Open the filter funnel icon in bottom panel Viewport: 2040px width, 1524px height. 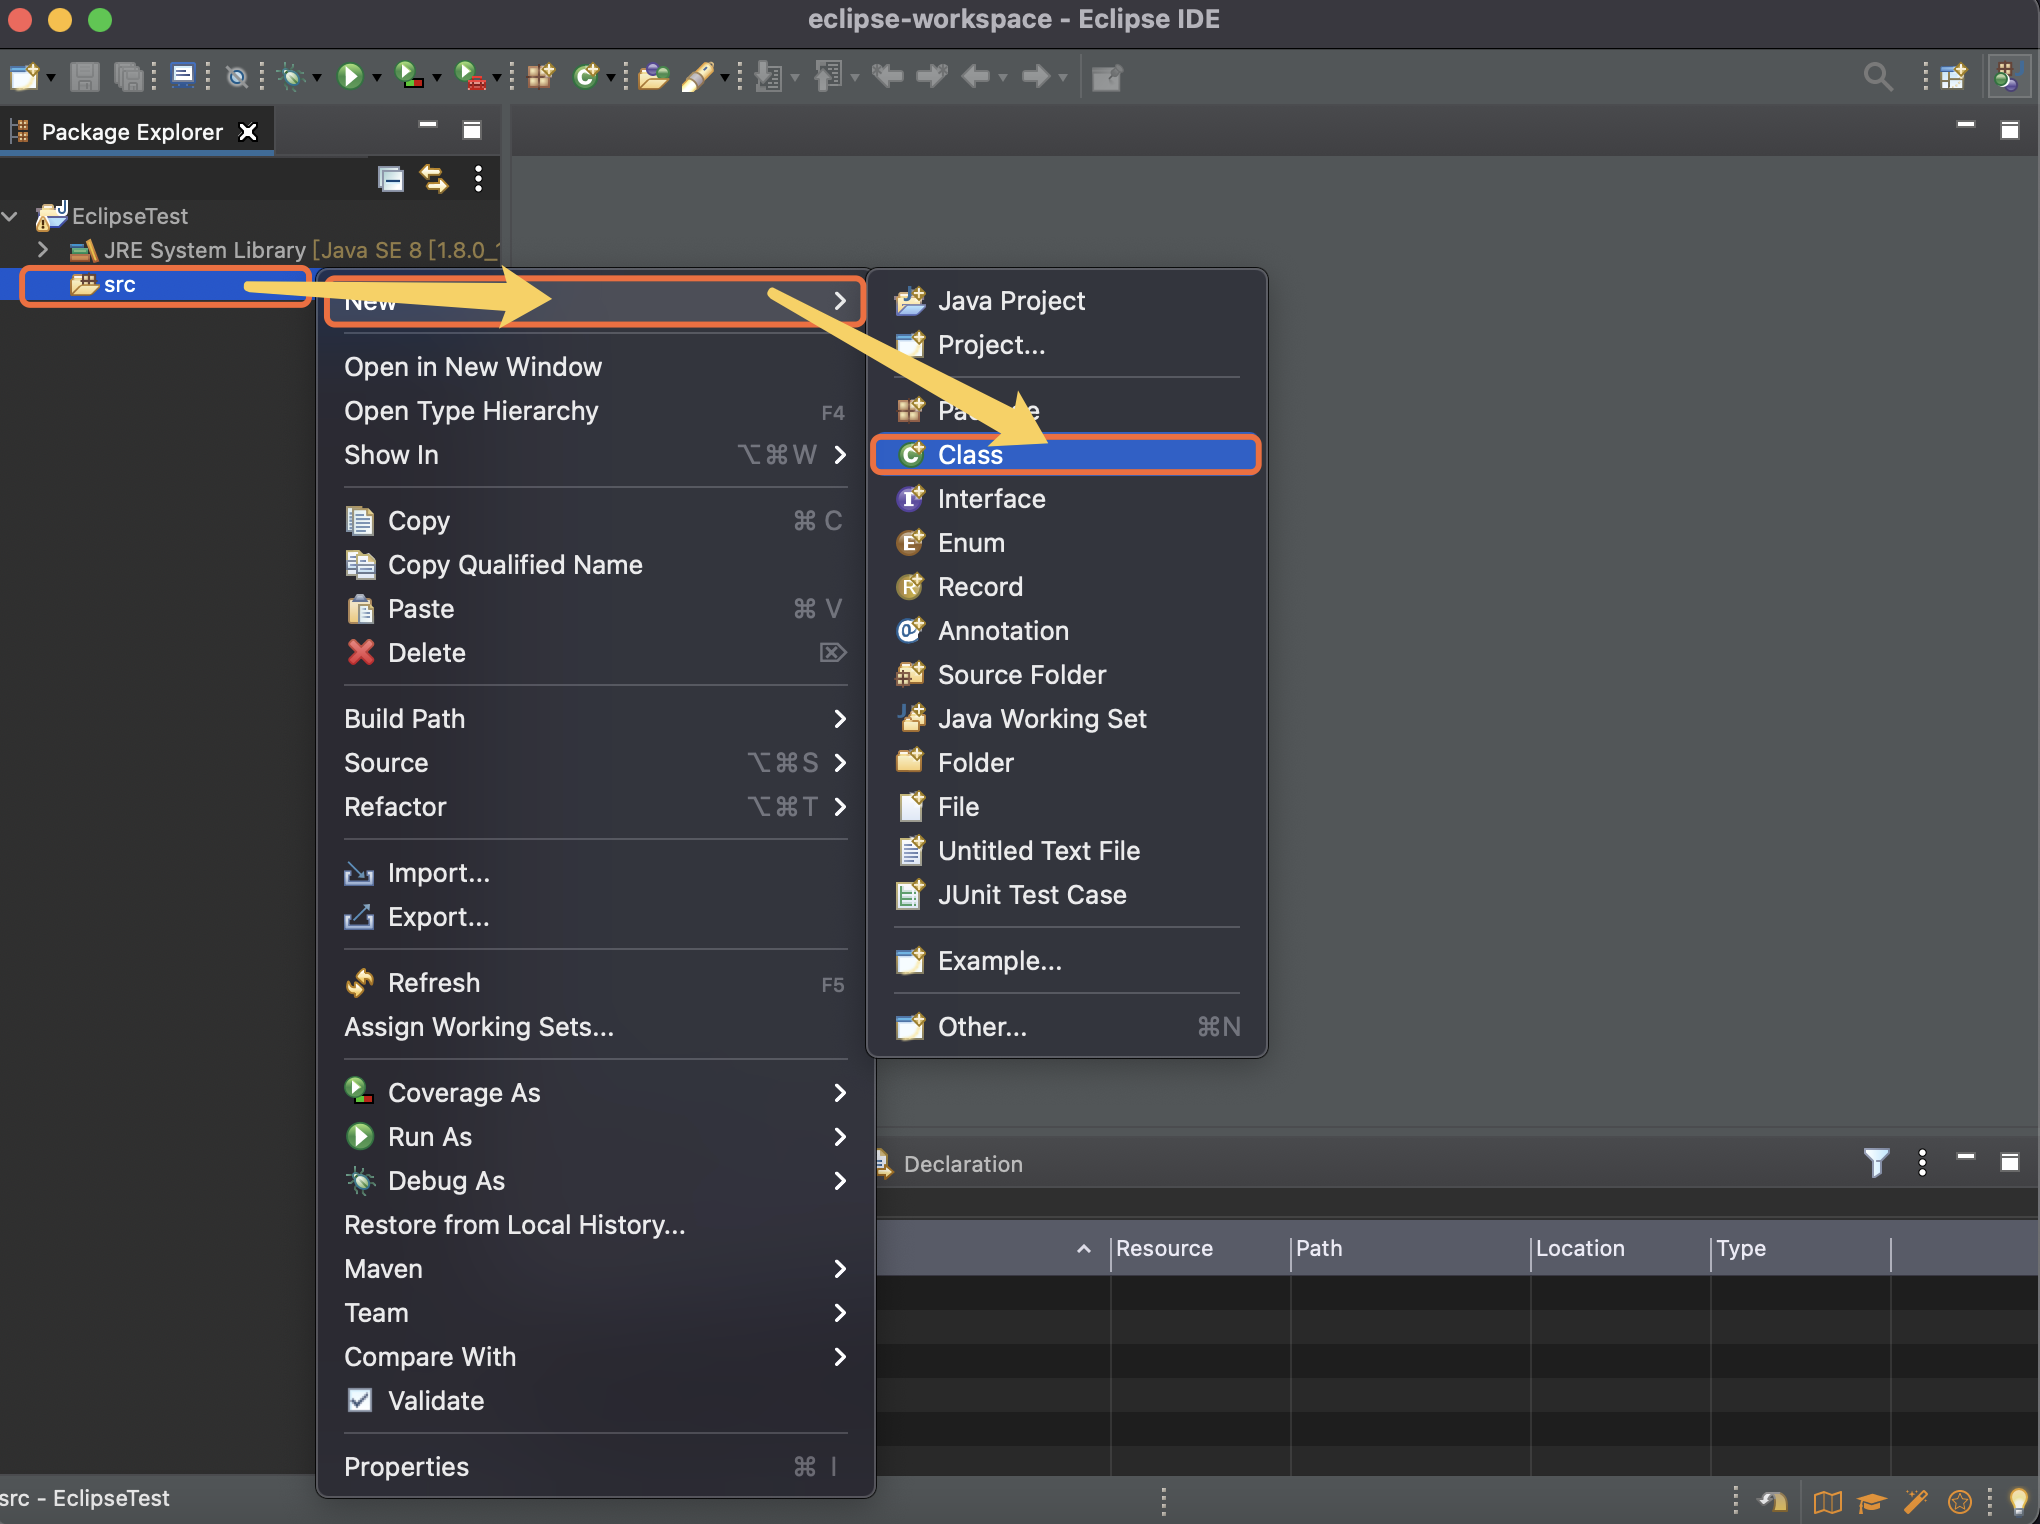pos(1876,1162)
